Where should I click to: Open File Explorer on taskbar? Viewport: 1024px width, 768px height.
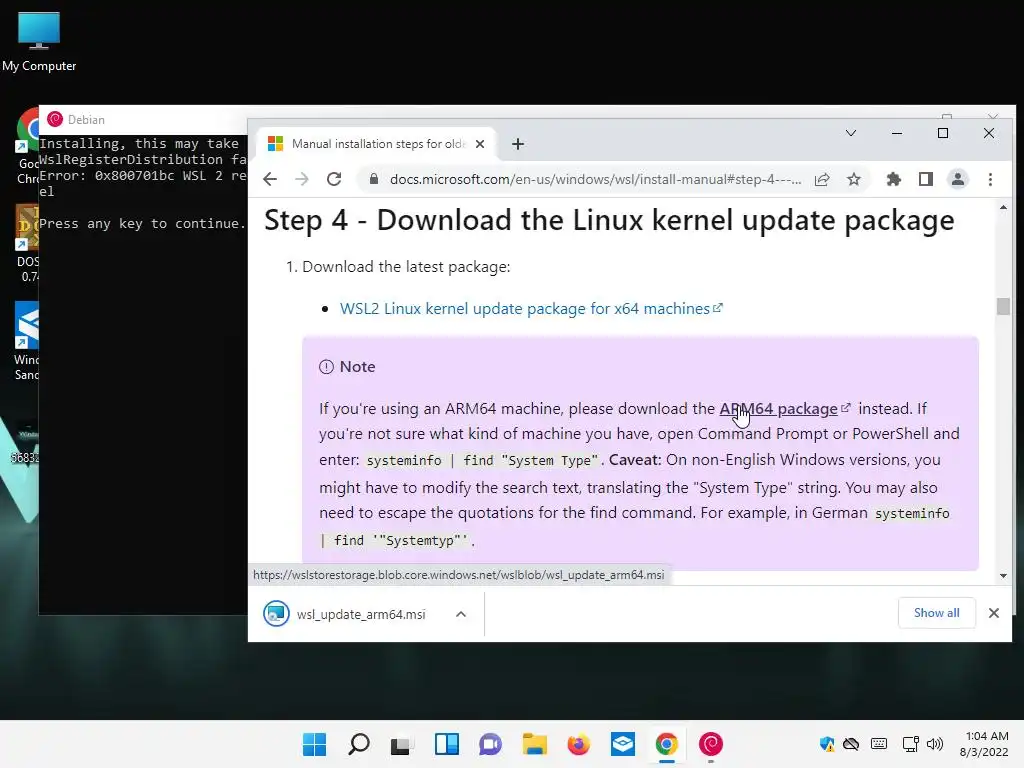[x=534, y=744]
